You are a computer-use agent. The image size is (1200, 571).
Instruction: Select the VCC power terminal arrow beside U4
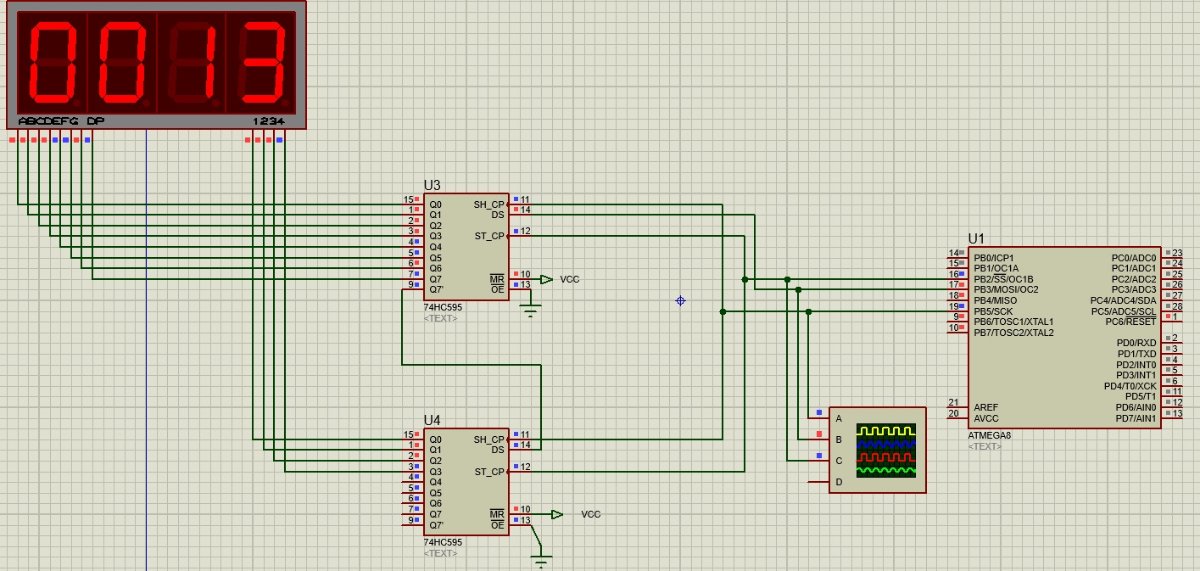tap(557, 514)
